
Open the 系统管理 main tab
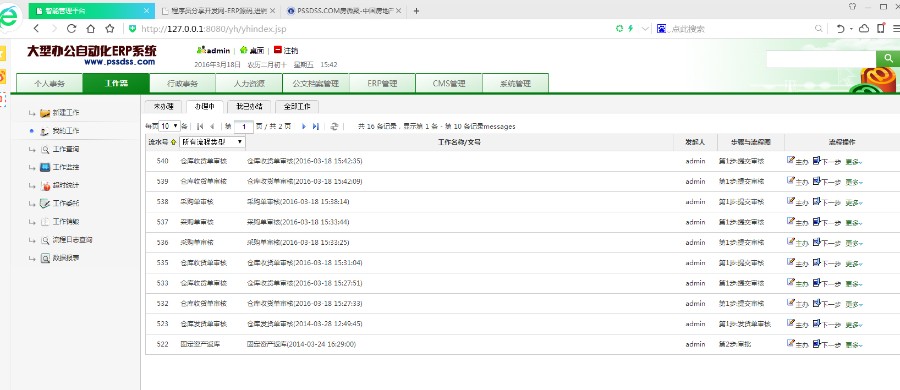515,83
